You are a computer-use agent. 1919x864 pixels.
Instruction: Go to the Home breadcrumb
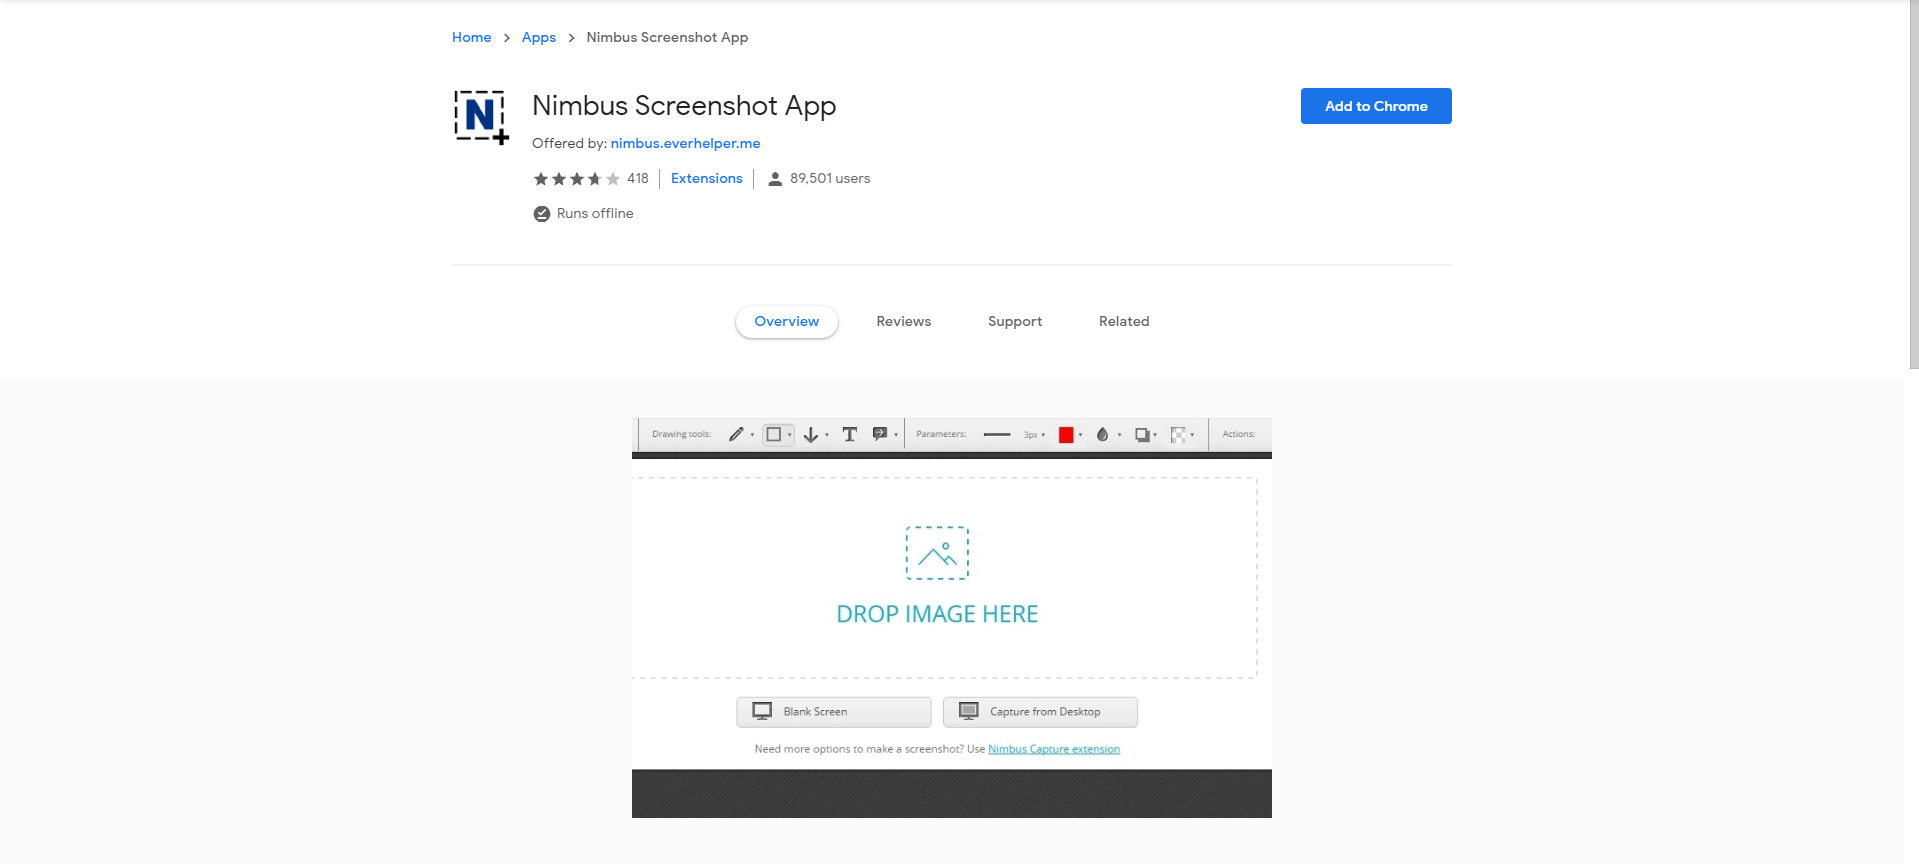[471, 38]
